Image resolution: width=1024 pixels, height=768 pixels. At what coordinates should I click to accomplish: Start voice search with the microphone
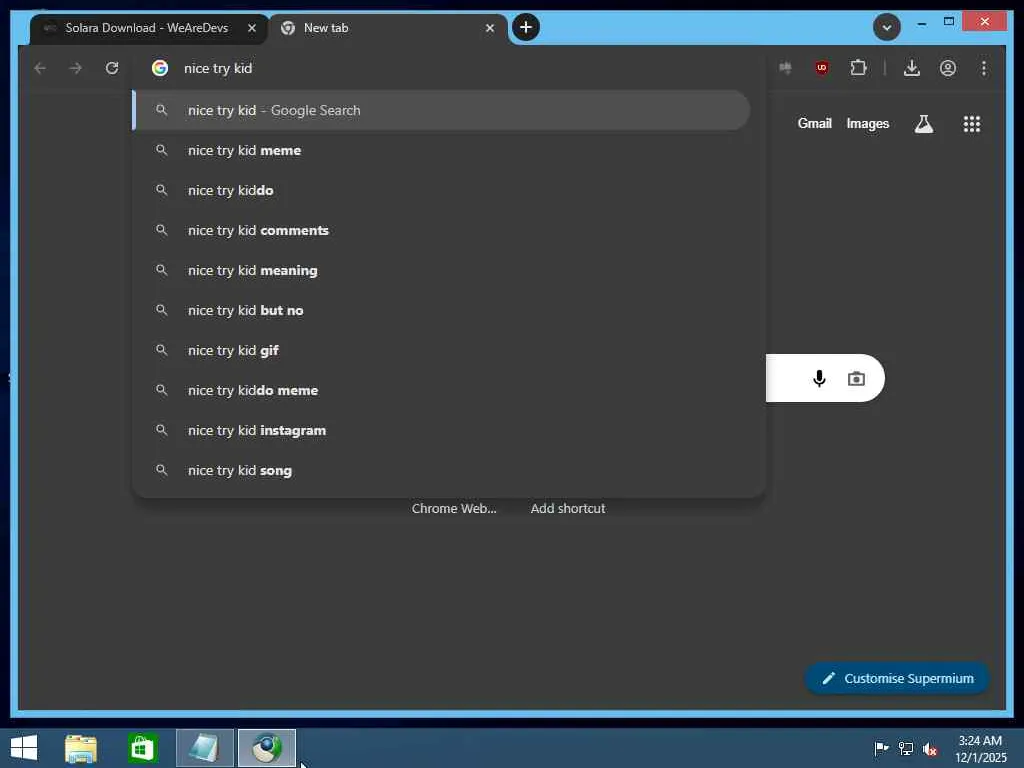tap(819, 378)
